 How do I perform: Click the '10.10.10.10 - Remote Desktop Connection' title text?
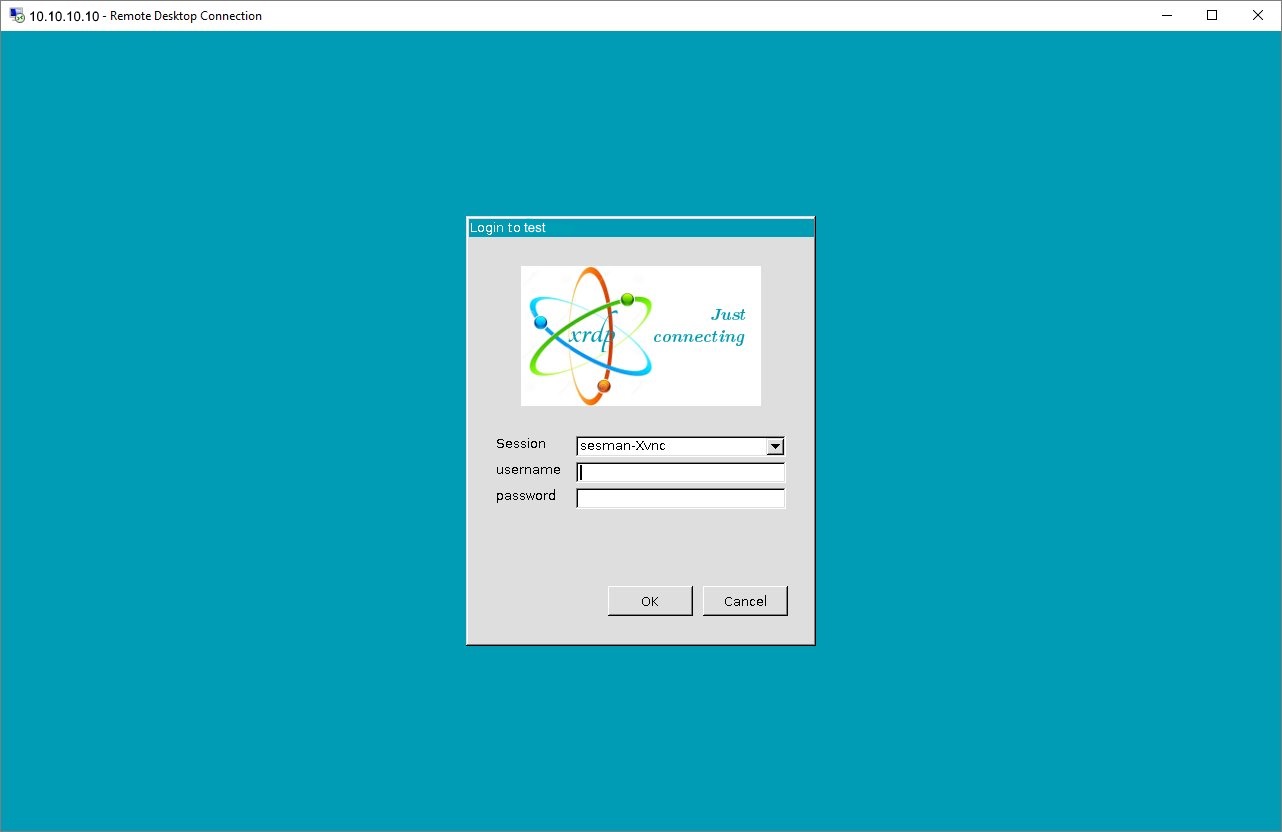click(x=146, y=16)
